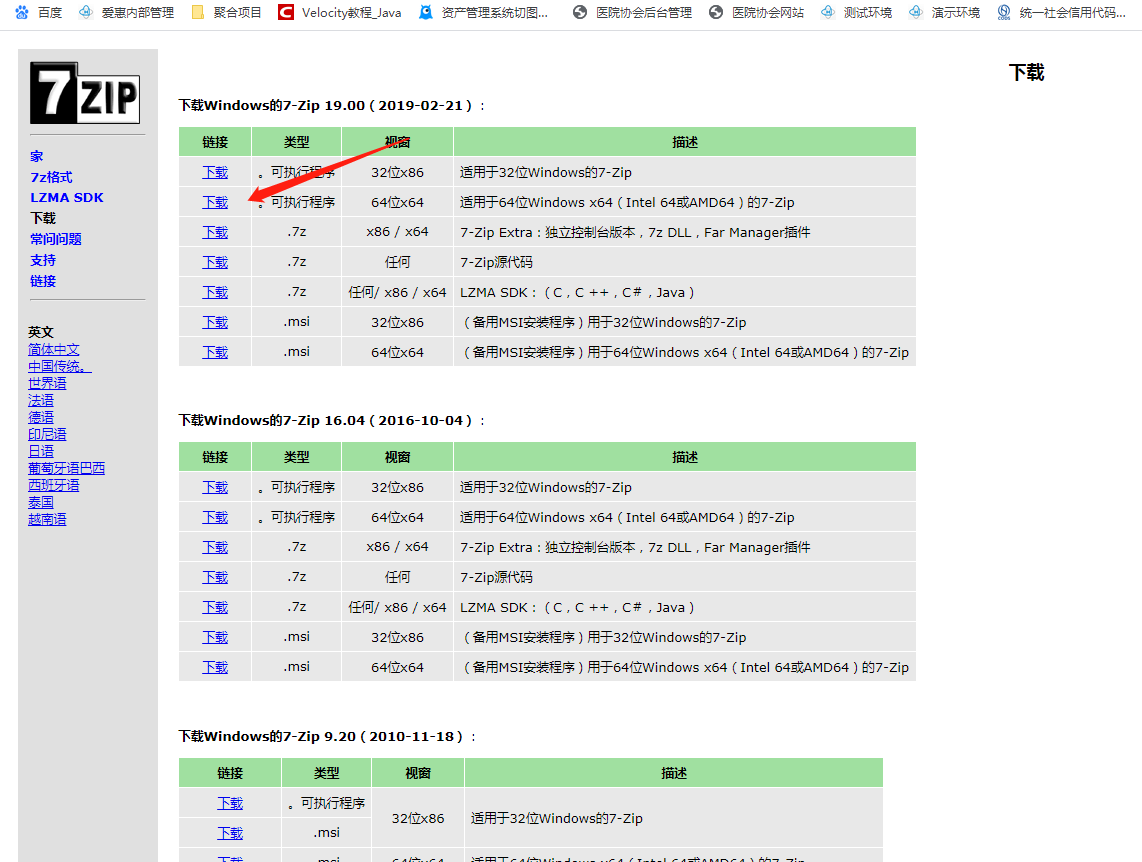Open the 演示环境 bookmark
The height and width of the screenshot is (862, 1142).
tap(945, 12)
